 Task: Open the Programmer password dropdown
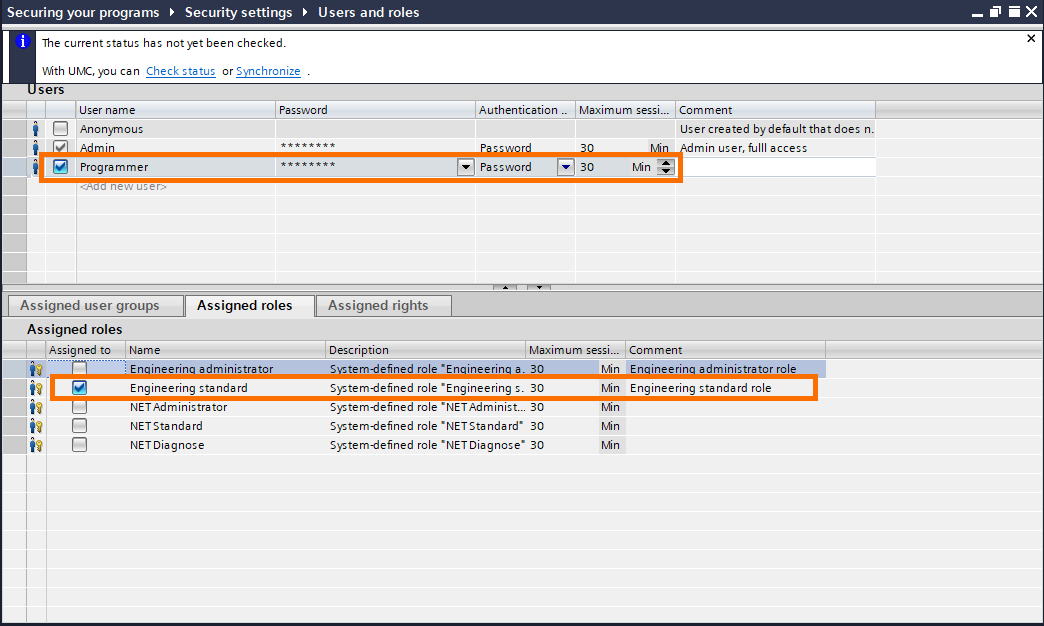tap(464, 166)
